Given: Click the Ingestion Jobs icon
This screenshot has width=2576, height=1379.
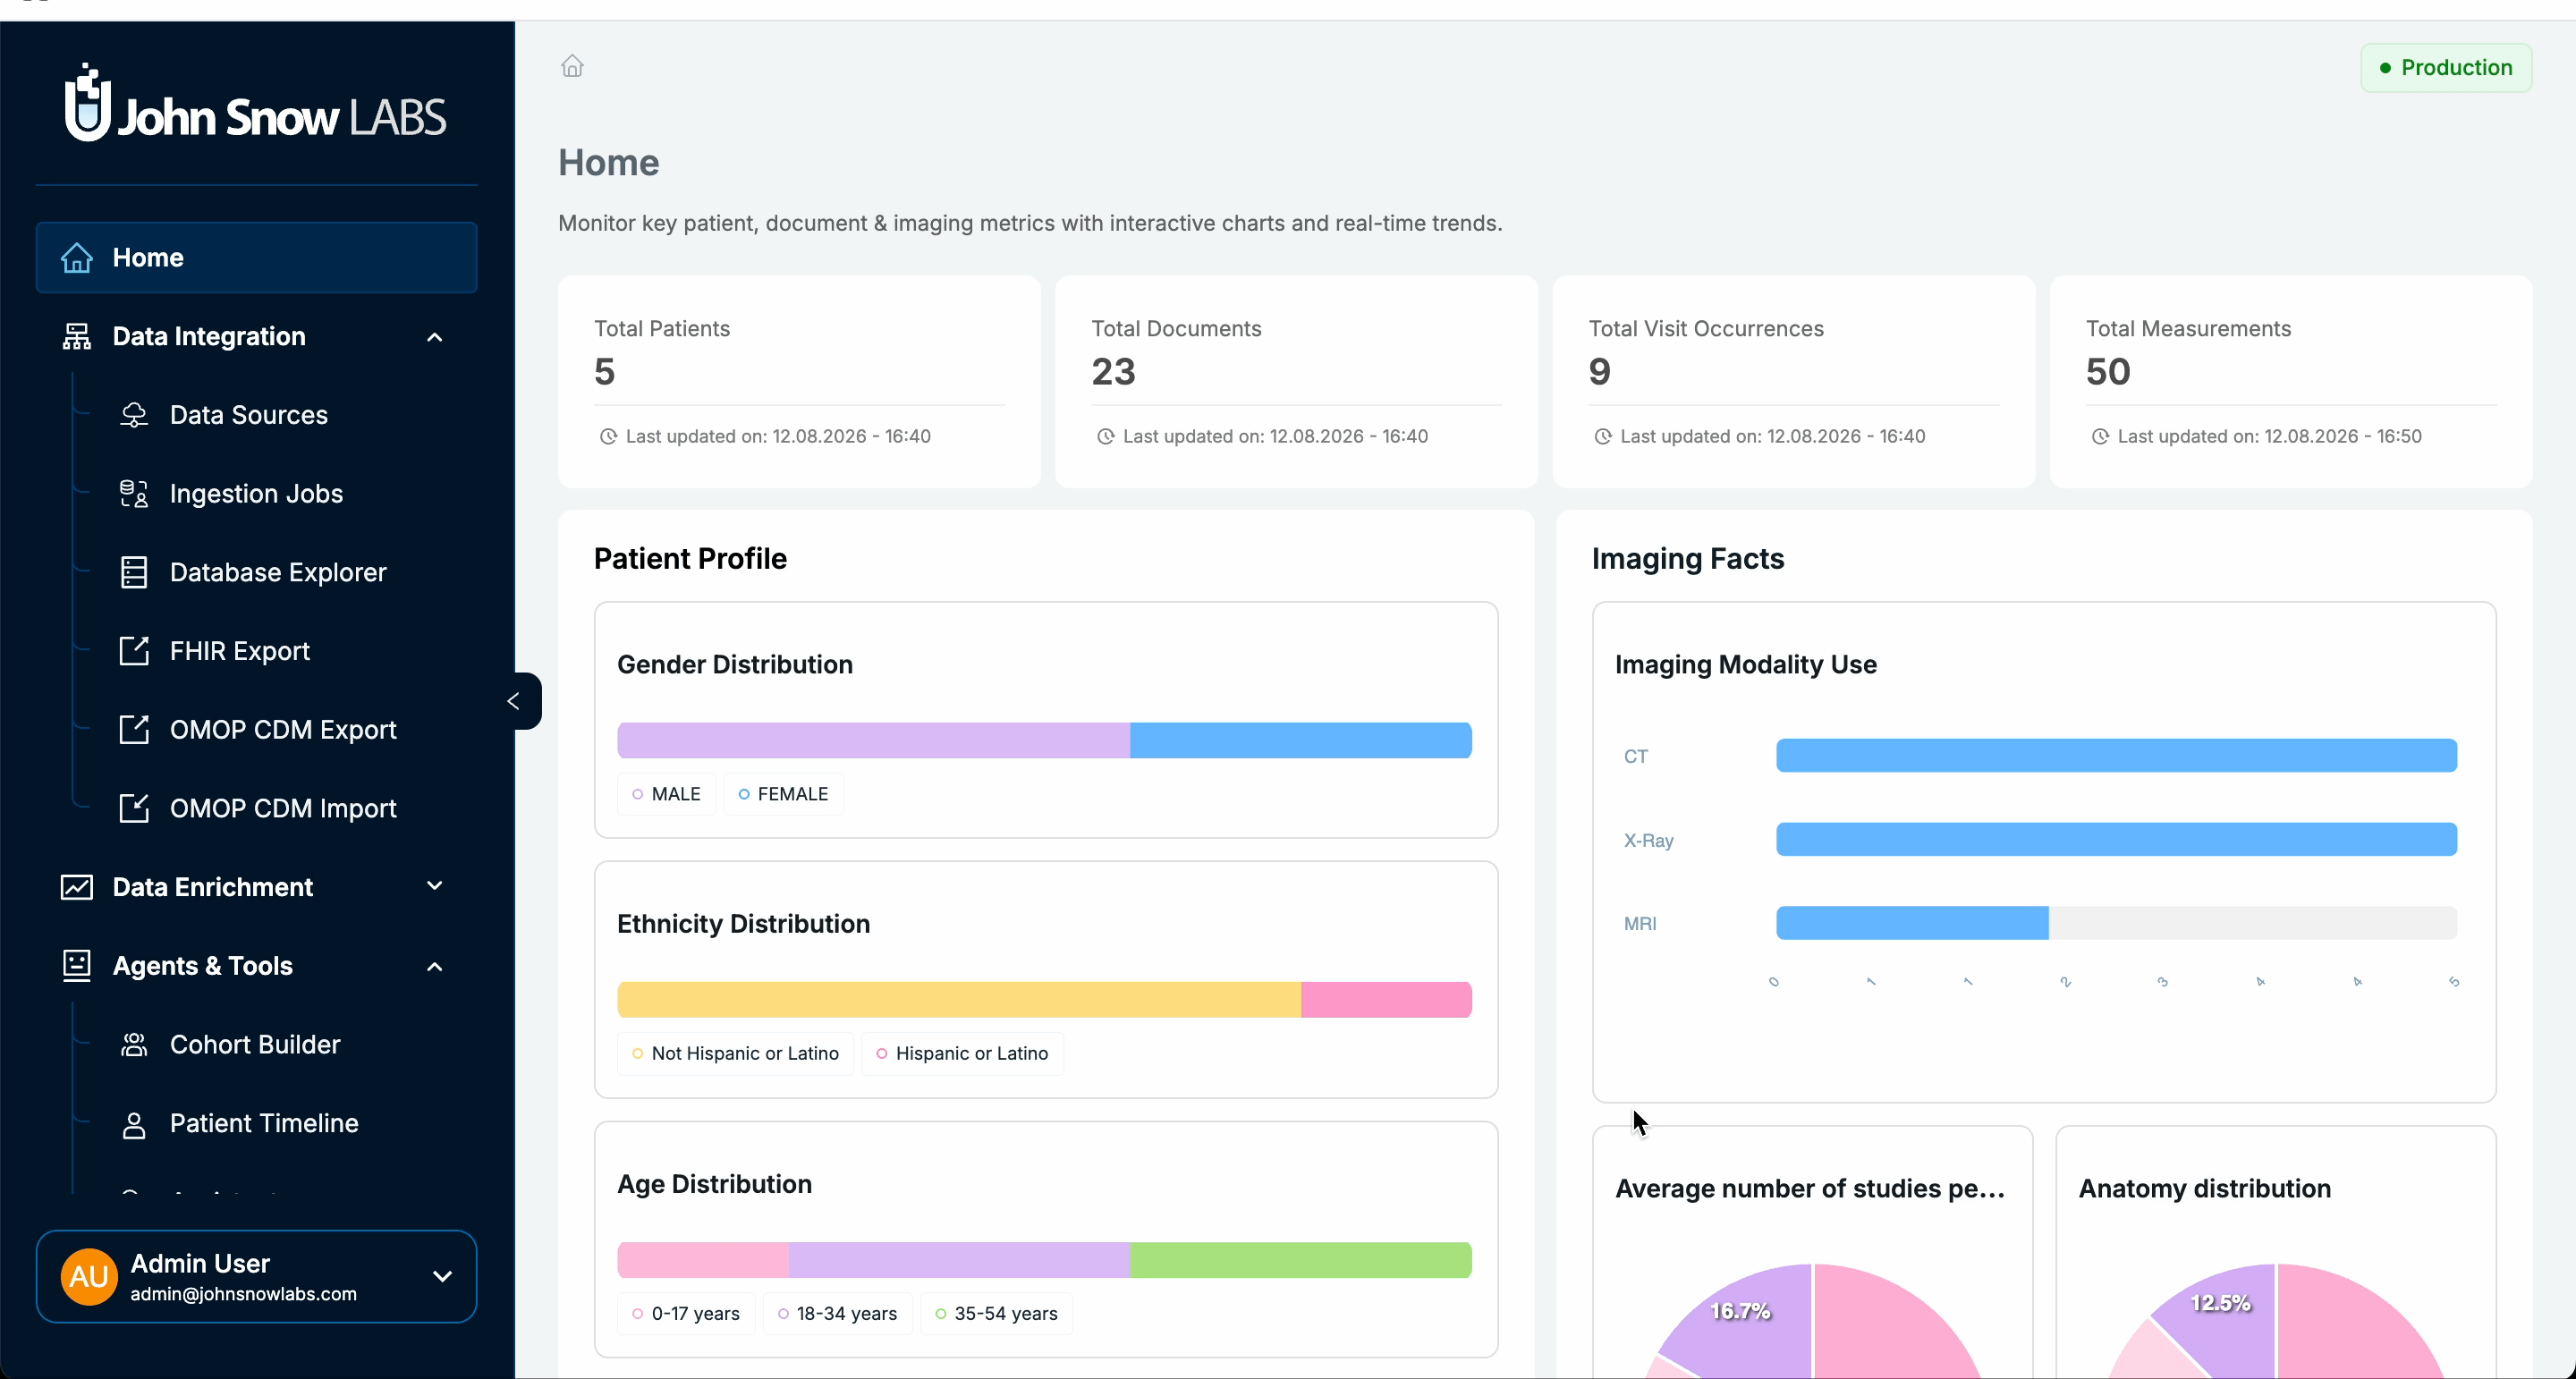Looking at the screenshot, I should [134, 494].
